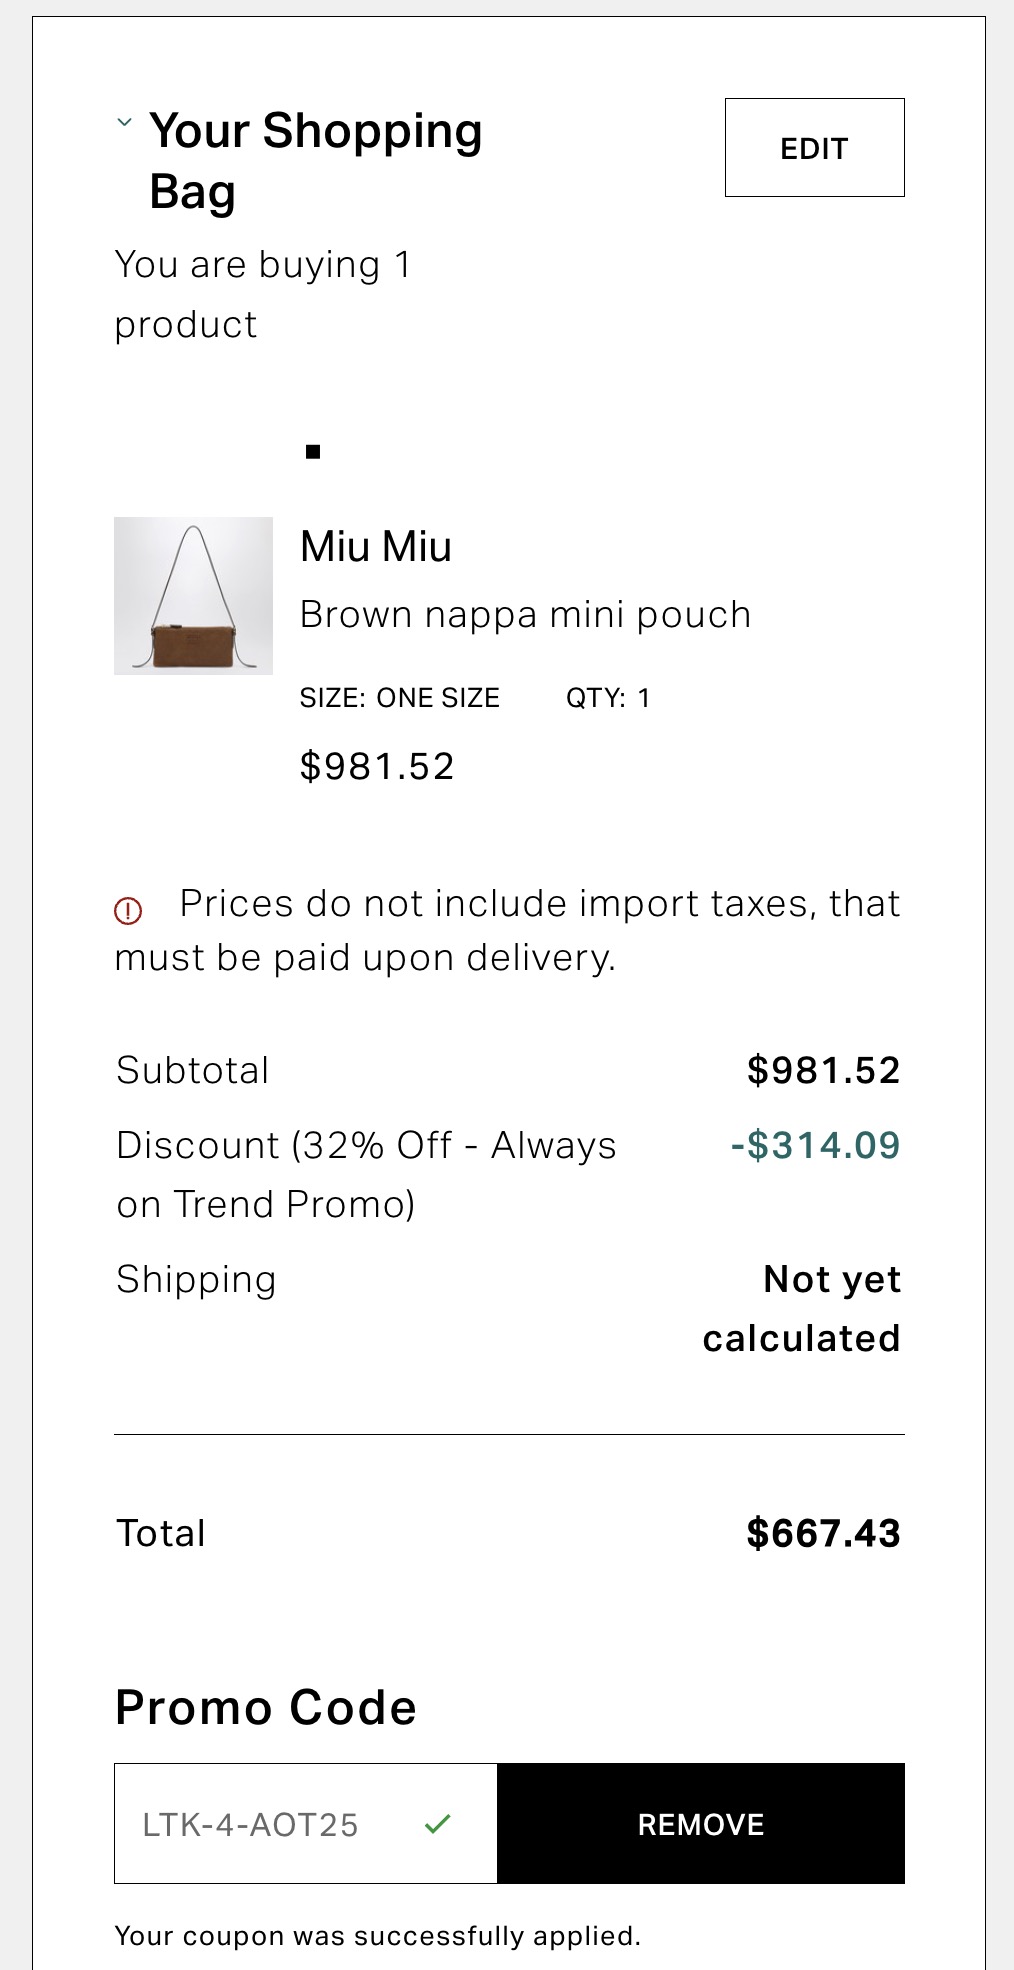Click the small black square indicator
1014x1970 pixels.
tap(313, 452)
